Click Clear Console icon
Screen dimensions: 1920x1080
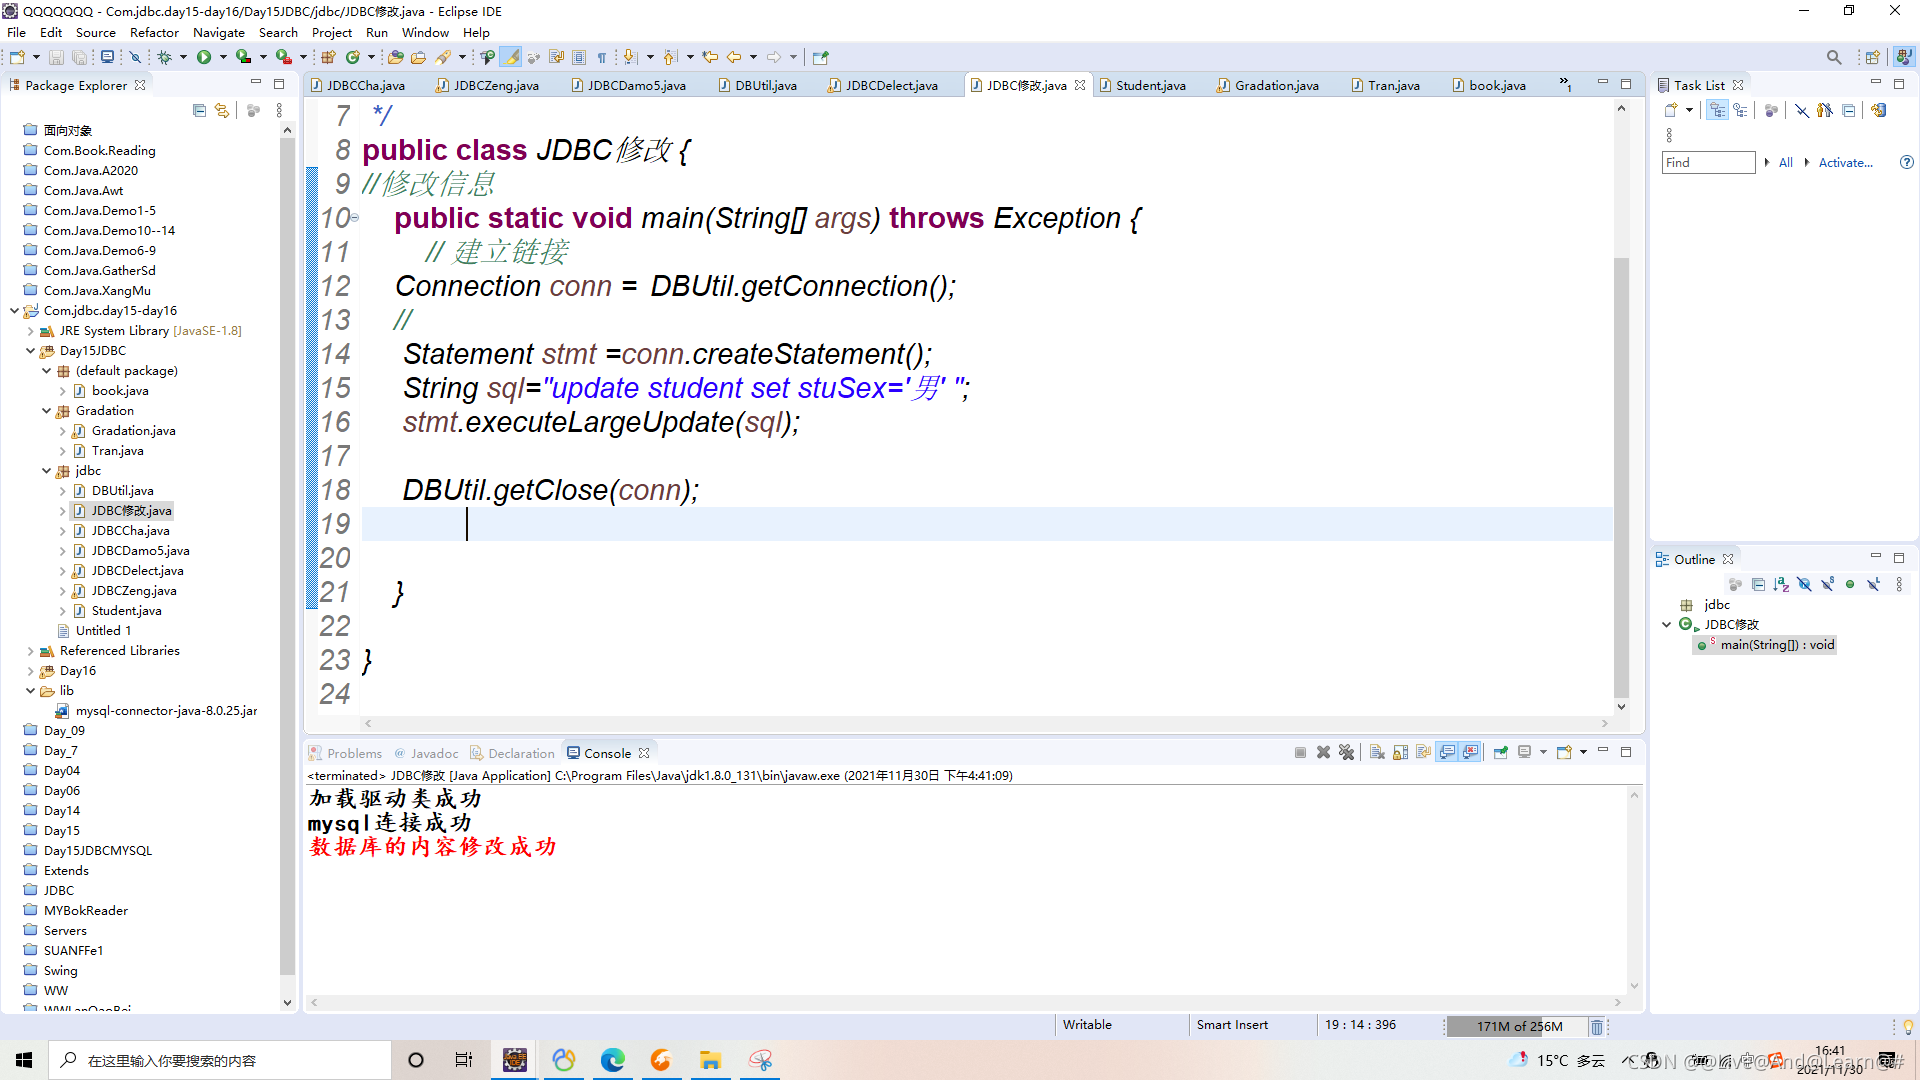[x=1377, y=753]
